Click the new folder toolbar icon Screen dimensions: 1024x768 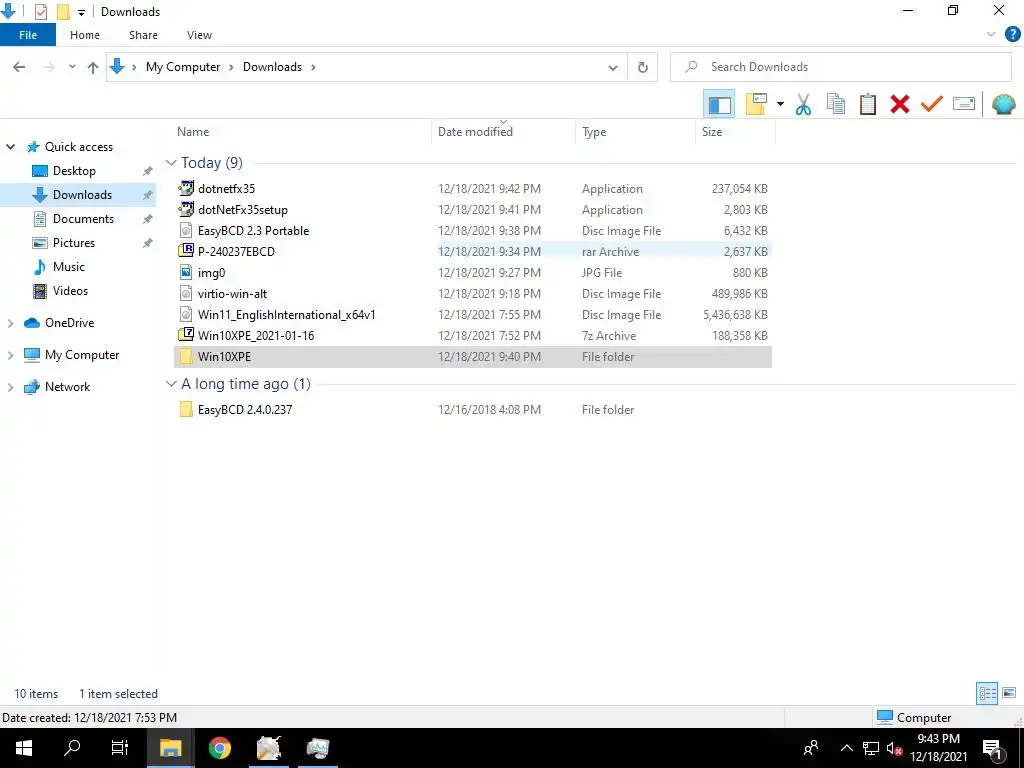pos(756,104)
